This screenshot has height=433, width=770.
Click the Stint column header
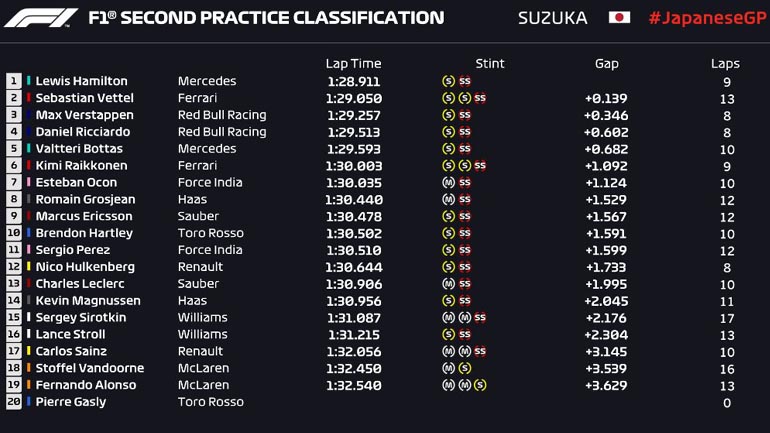pyautogui.click(x=490, y=63)
